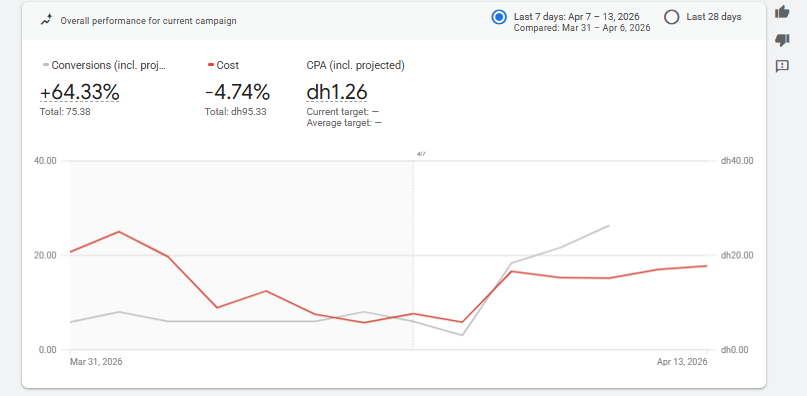Click the 40.00 left axis label
Screen dimensions: 807x396
[45, 161]
